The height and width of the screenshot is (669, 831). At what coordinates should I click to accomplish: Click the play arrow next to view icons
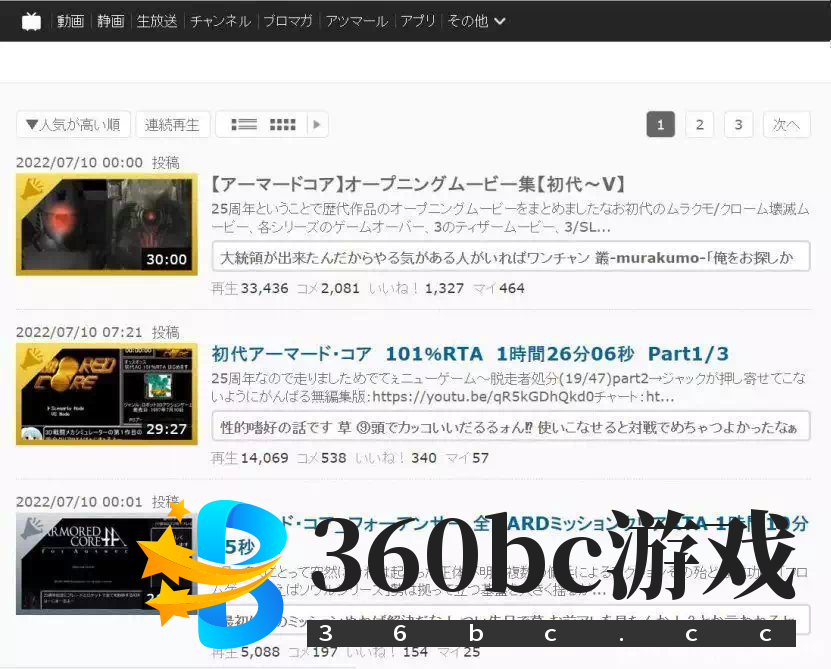point(317,125)
